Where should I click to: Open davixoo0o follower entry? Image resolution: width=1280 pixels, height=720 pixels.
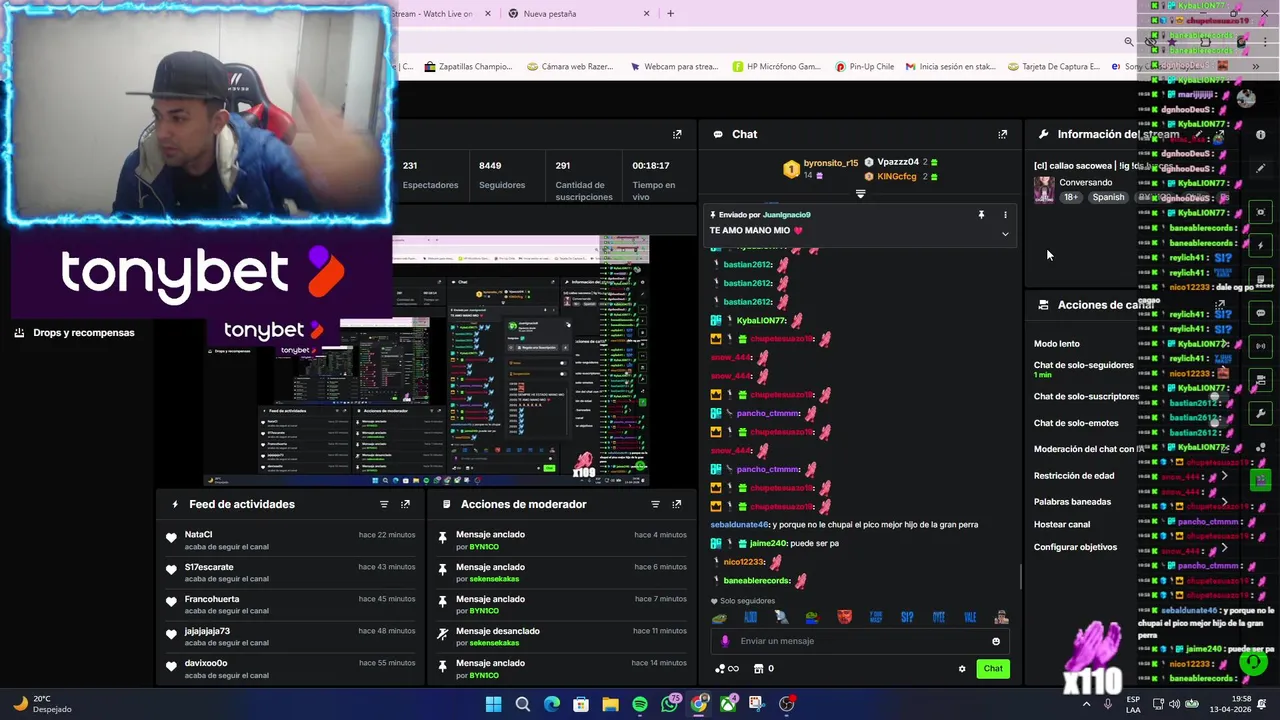coord(290,668)
